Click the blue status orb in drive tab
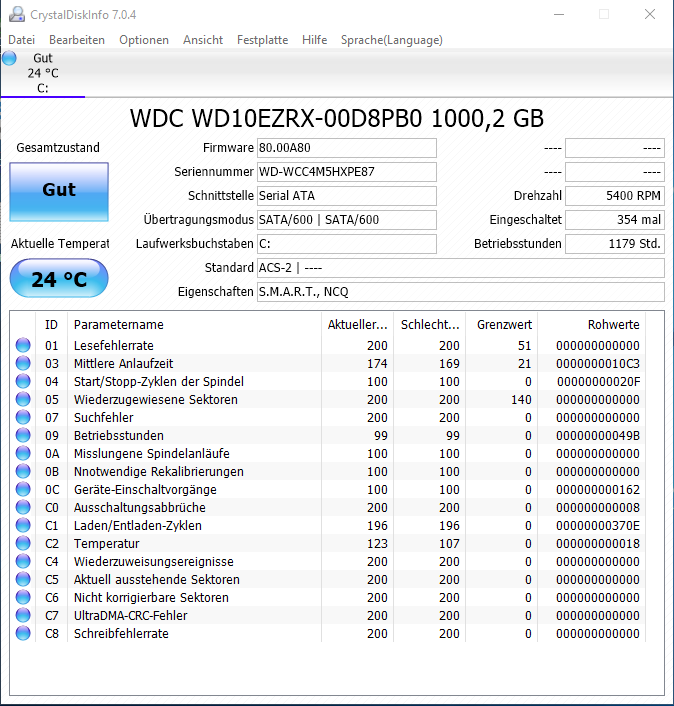The height and width of the screenshot is (706, 674). (9, 58)
